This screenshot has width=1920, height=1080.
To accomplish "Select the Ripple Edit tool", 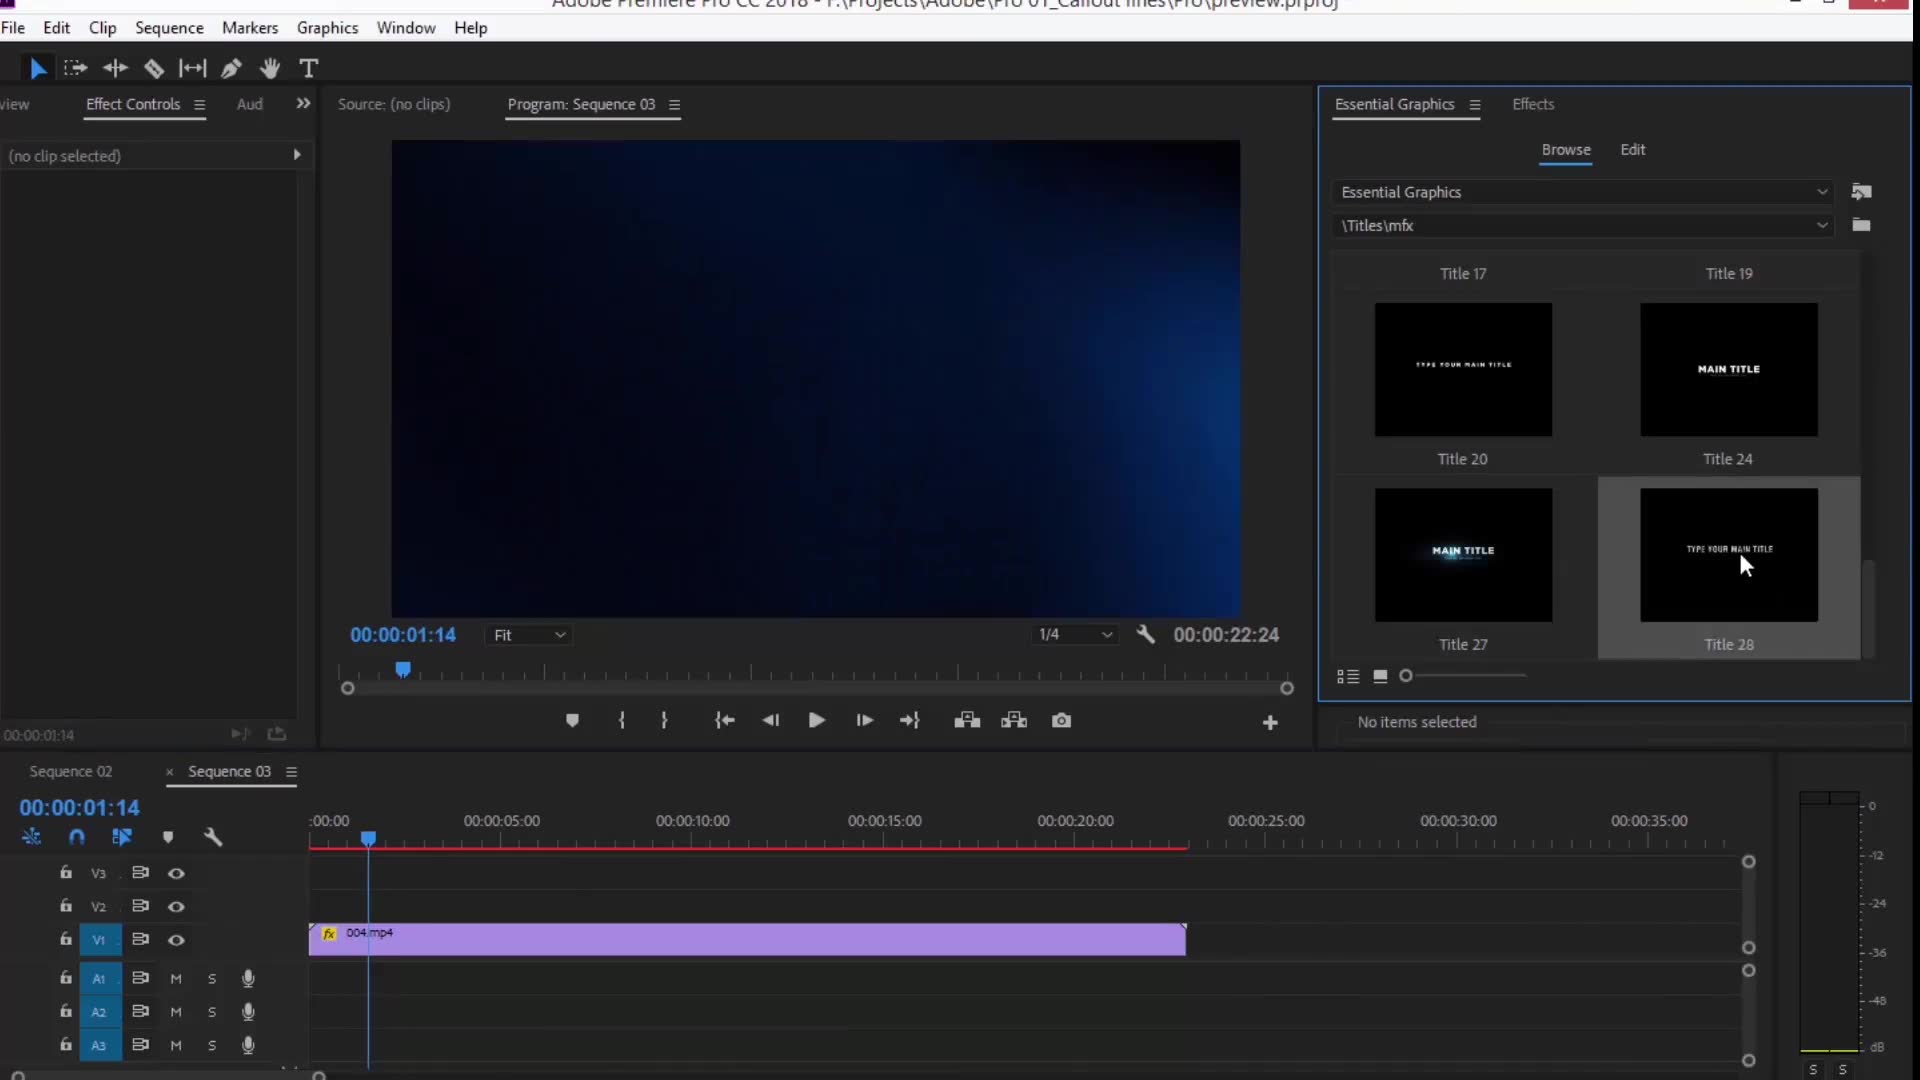I will 115,68.
